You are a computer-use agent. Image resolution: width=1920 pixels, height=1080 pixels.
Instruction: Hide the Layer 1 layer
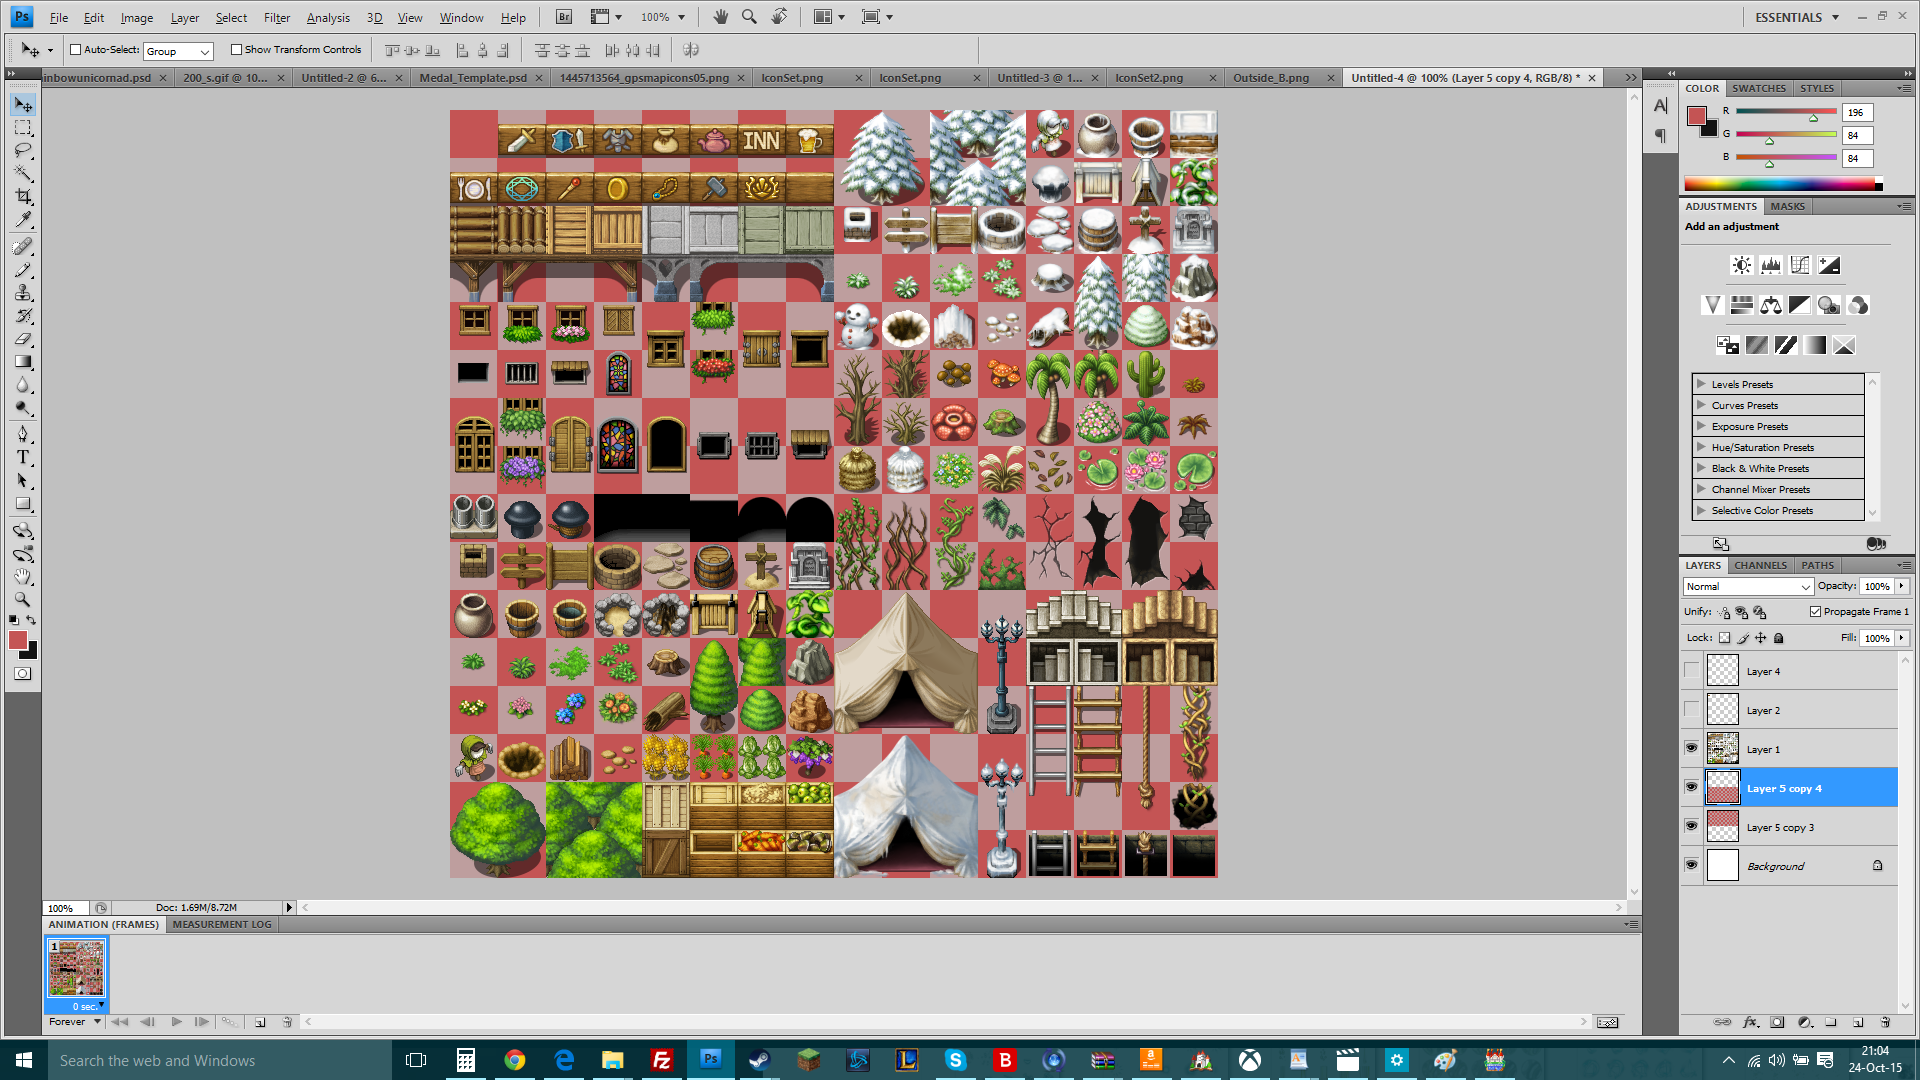(x=1691, y=748)
